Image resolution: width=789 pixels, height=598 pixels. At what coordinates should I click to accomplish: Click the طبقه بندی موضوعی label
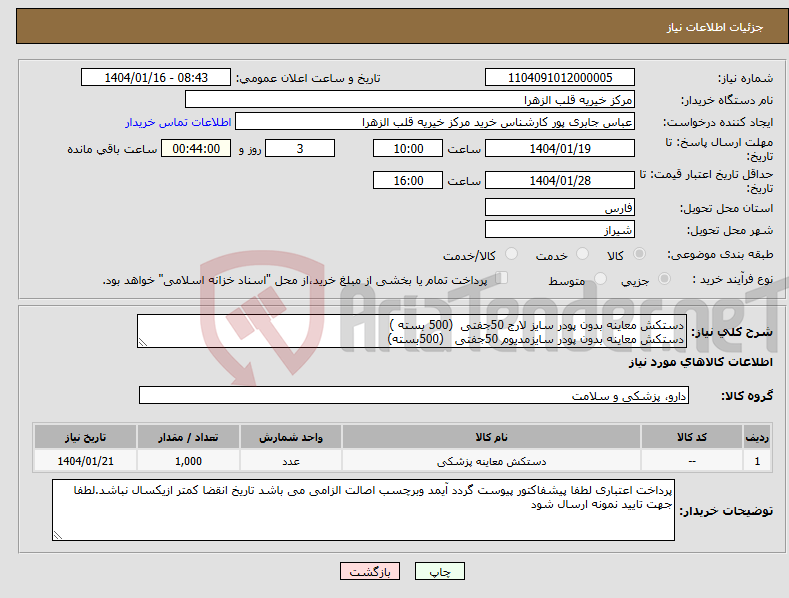[720, 254]
